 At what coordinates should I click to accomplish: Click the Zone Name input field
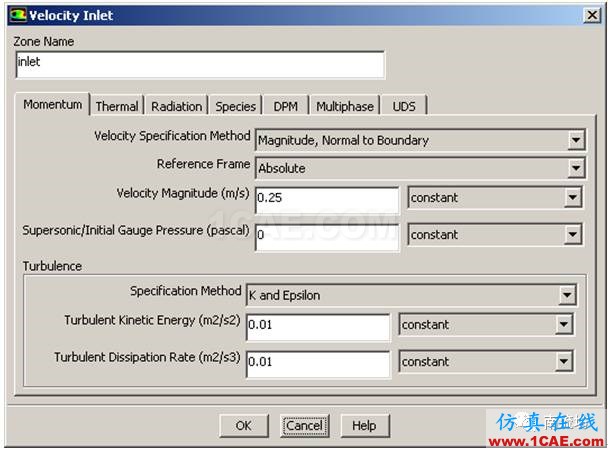(200, 65)
